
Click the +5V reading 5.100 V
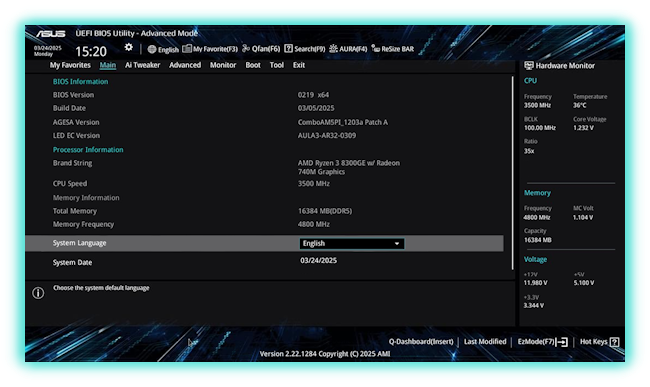tap(584, 283)
